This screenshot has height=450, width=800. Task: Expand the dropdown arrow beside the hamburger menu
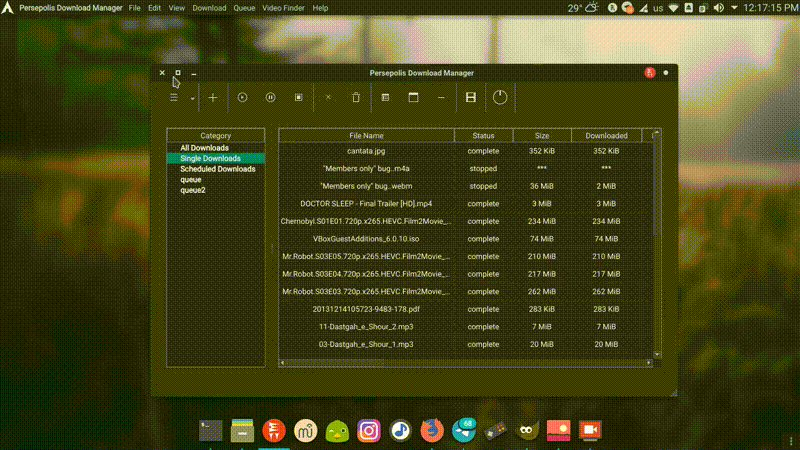coord(192,98)
